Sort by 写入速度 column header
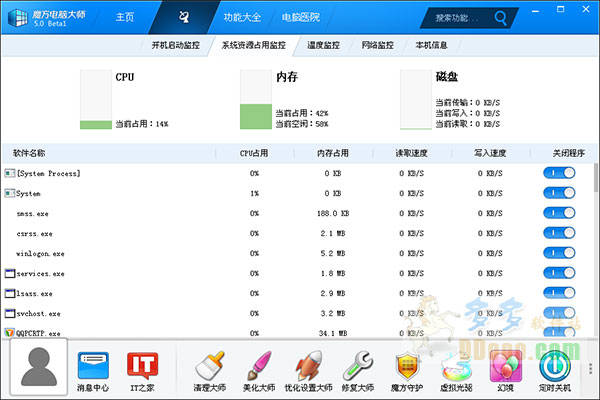 (490, 153)
